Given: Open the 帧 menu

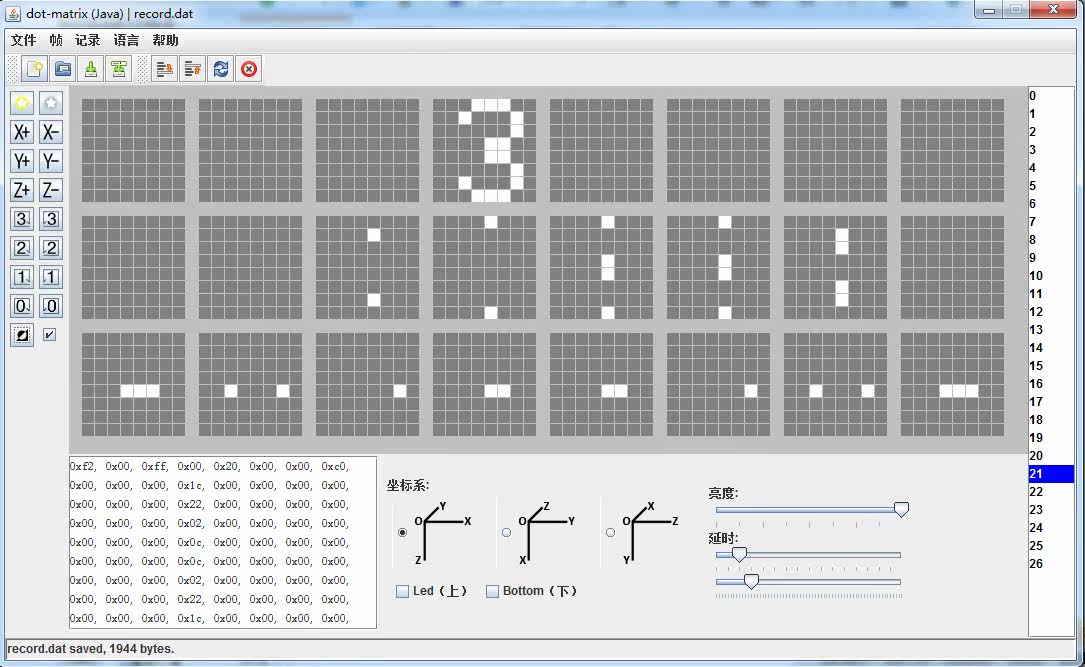Looking at the screenshot, I should (x=56, y=40).
